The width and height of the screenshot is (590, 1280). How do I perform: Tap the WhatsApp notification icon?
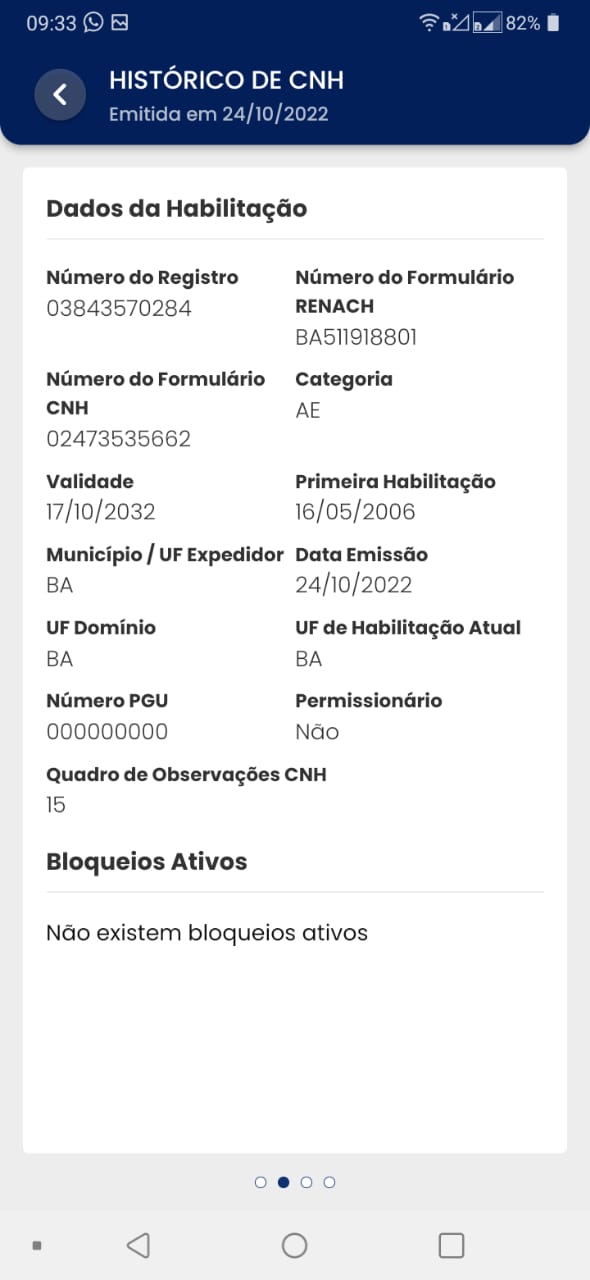point(93,22)
